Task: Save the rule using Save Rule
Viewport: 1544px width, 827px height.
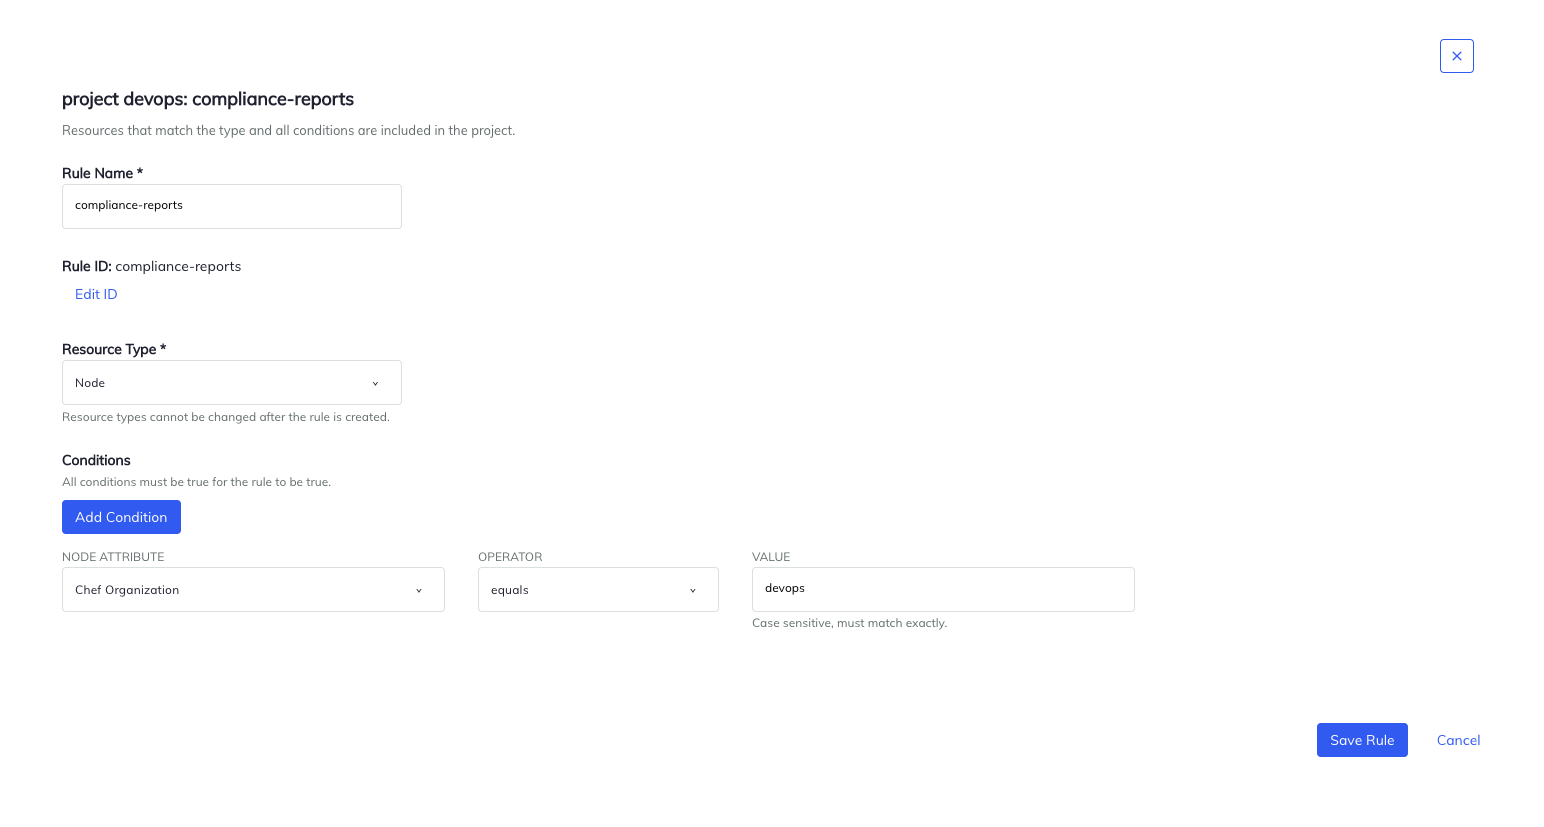Action: [x=1362, y=740]
